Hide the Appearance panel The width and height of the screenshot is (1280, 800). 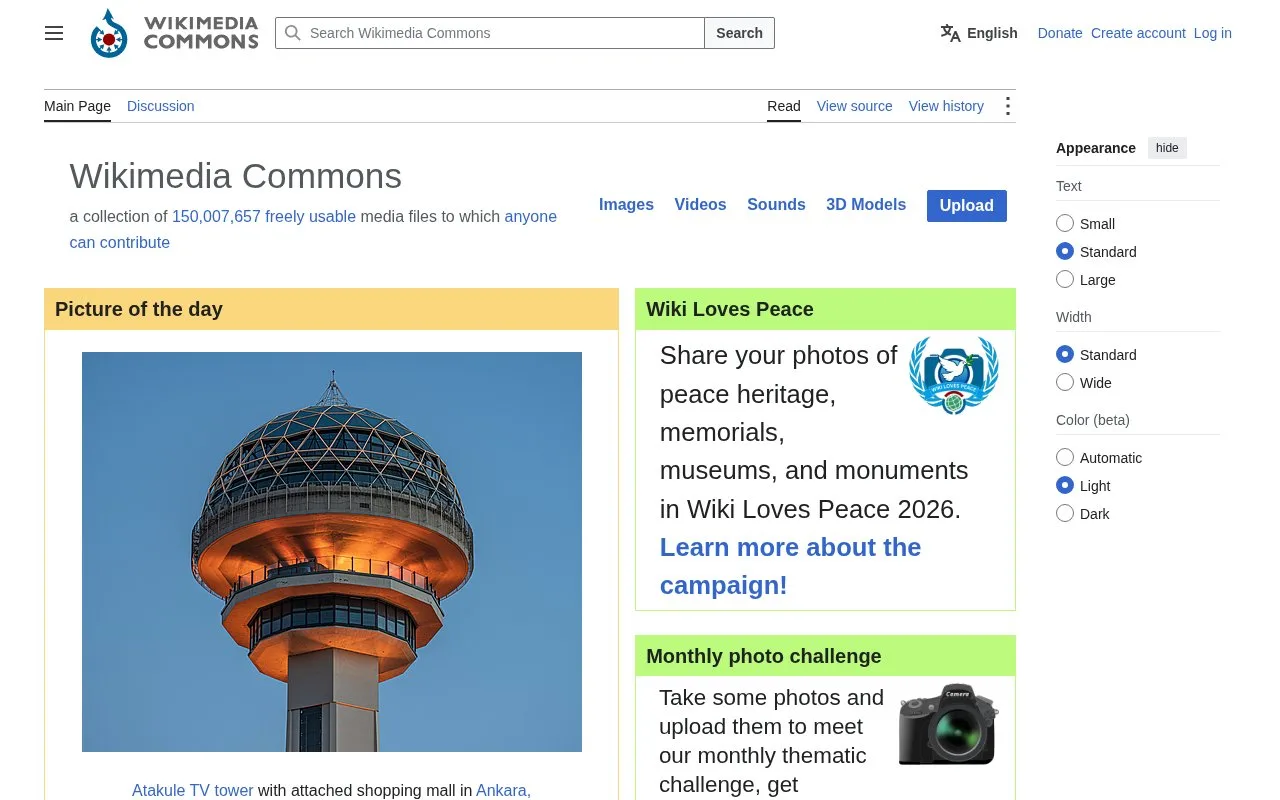[1167, 148]
